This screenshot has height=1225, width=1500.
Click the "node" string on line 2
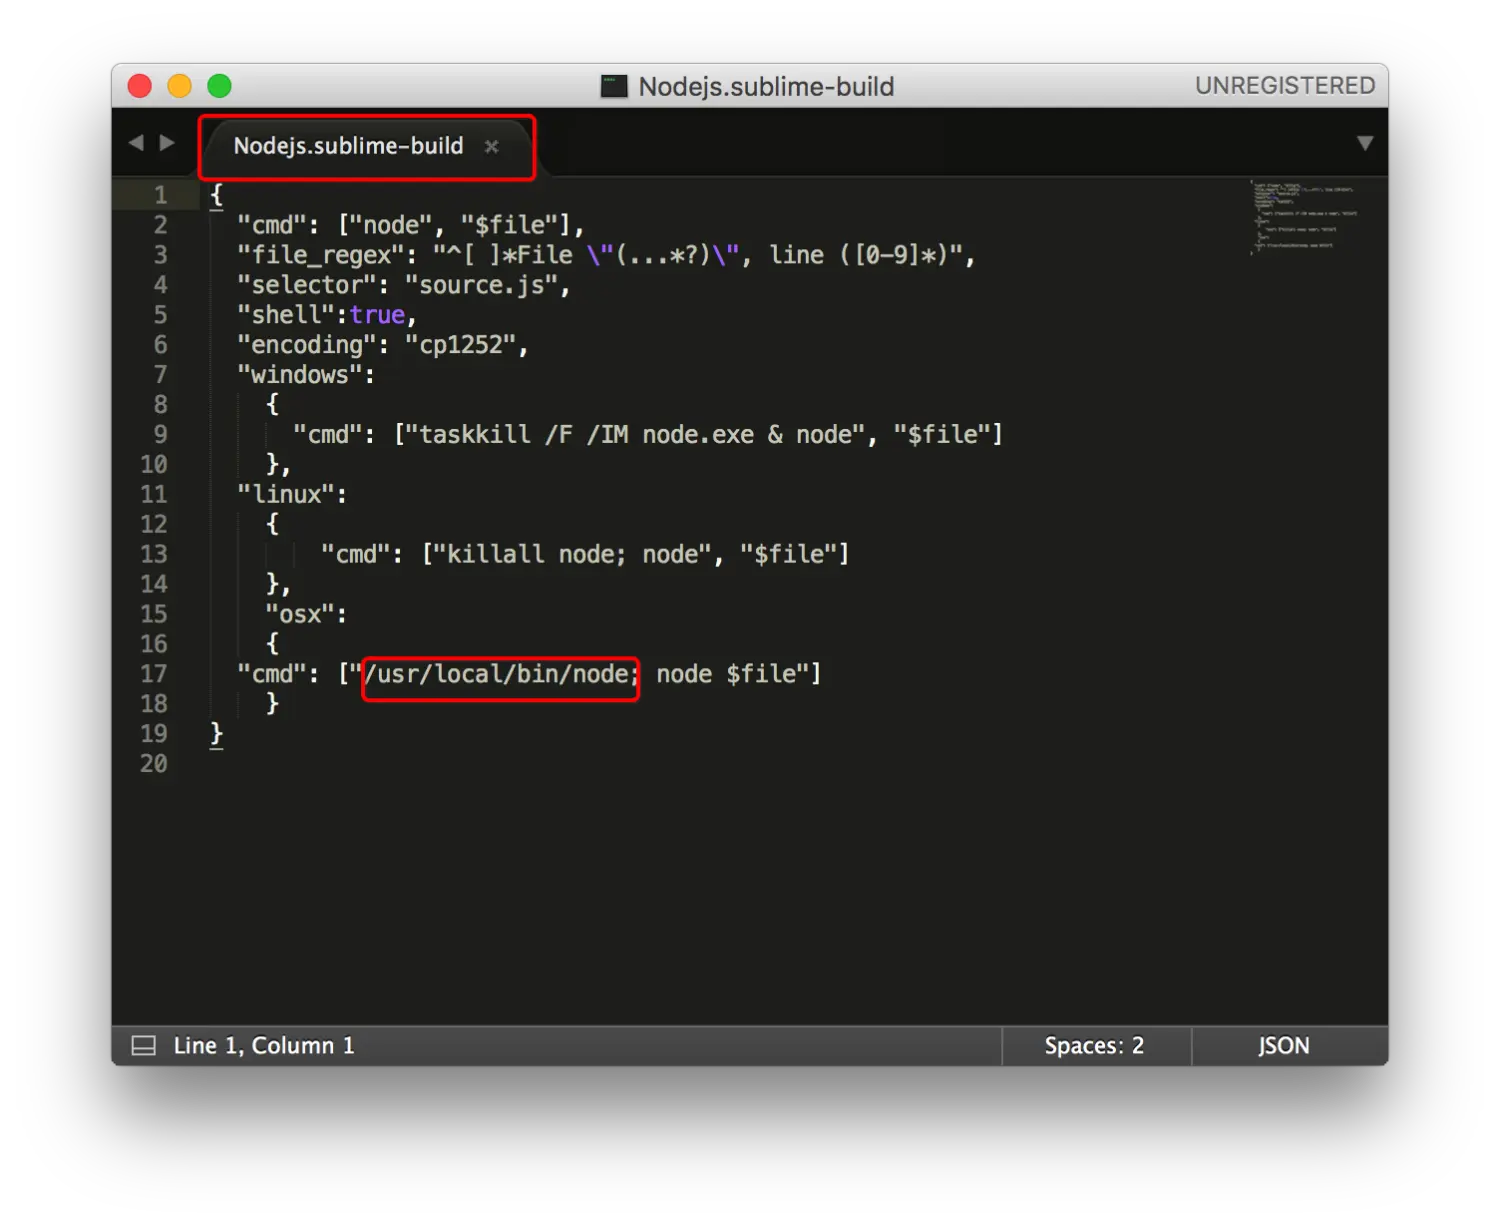[x=390, y=225]
